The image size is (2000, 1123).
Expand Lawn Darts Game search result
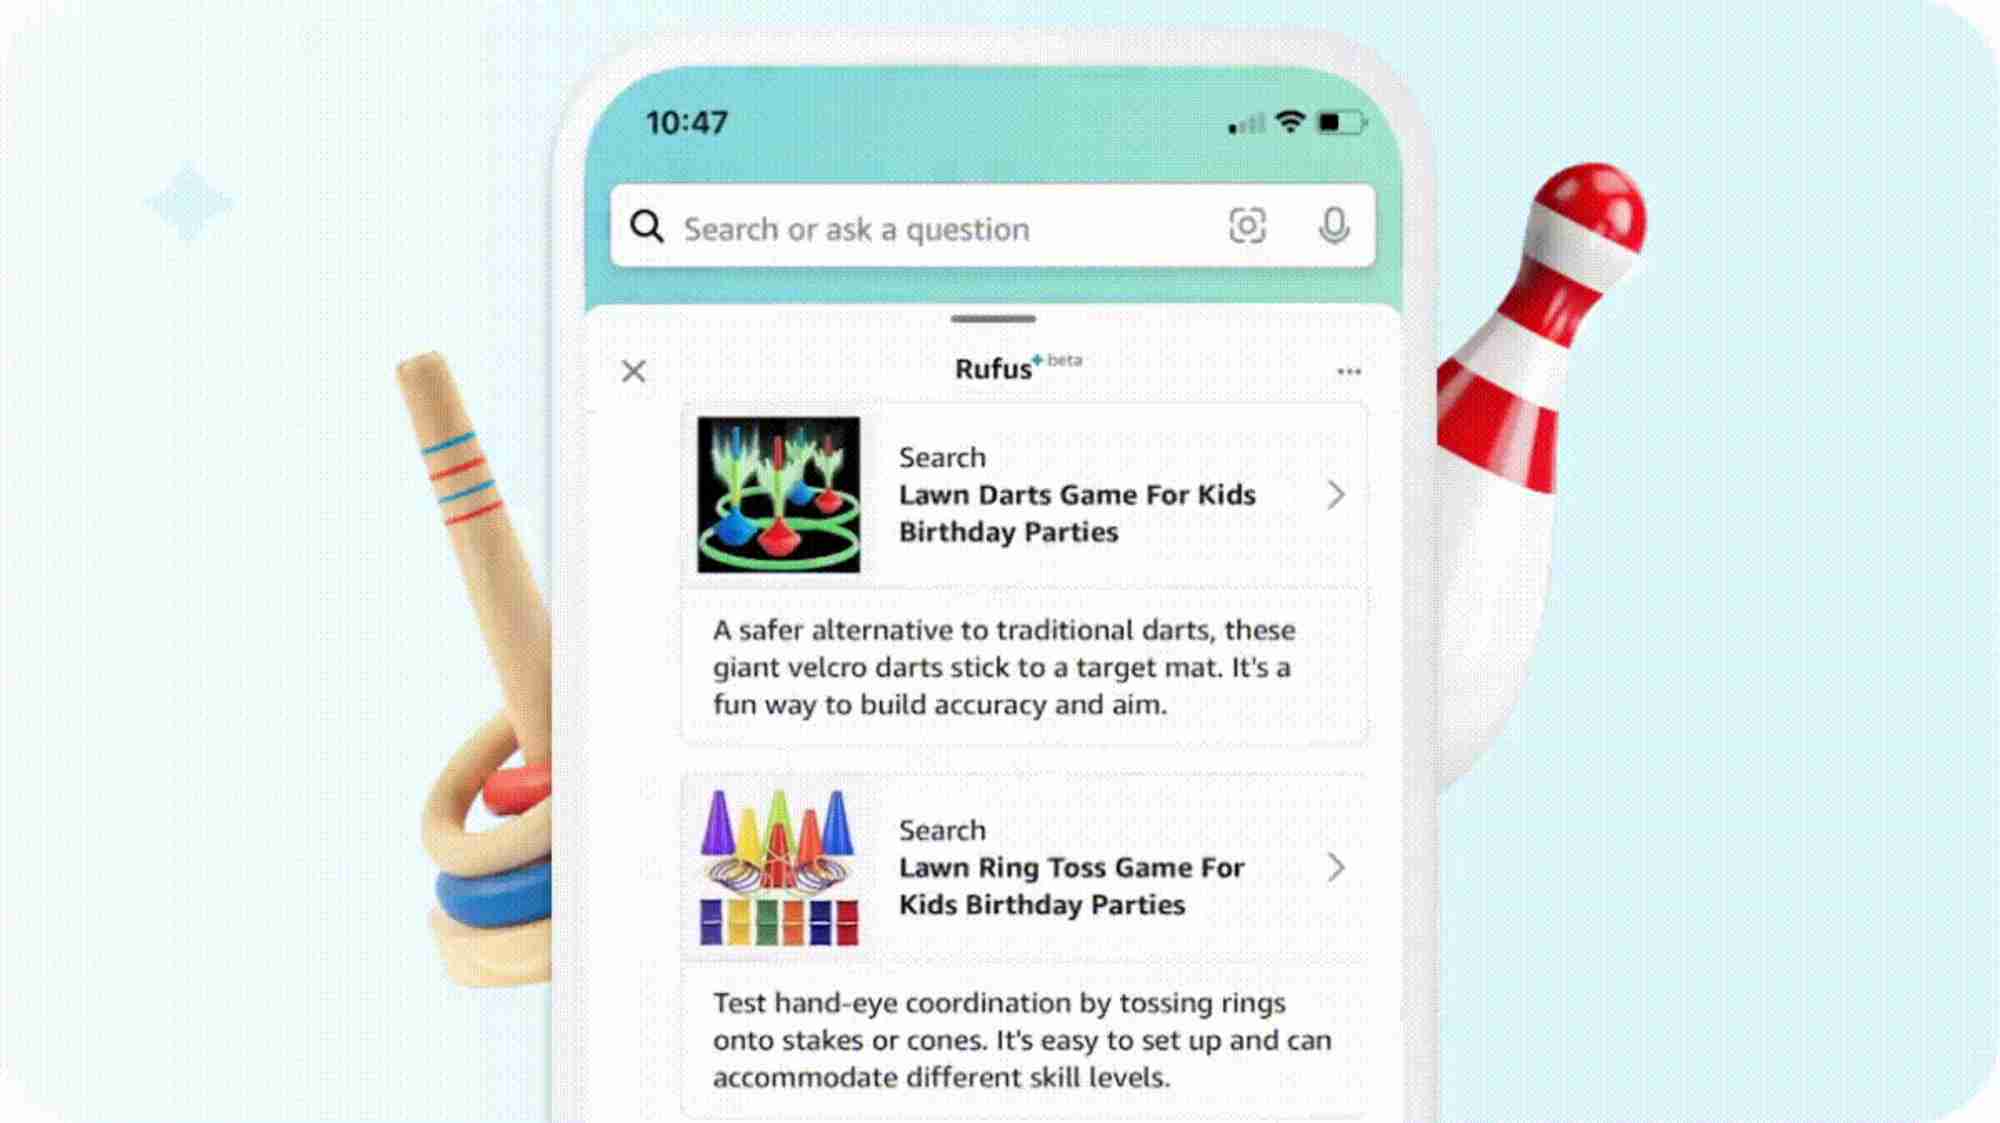[1339, 493]
